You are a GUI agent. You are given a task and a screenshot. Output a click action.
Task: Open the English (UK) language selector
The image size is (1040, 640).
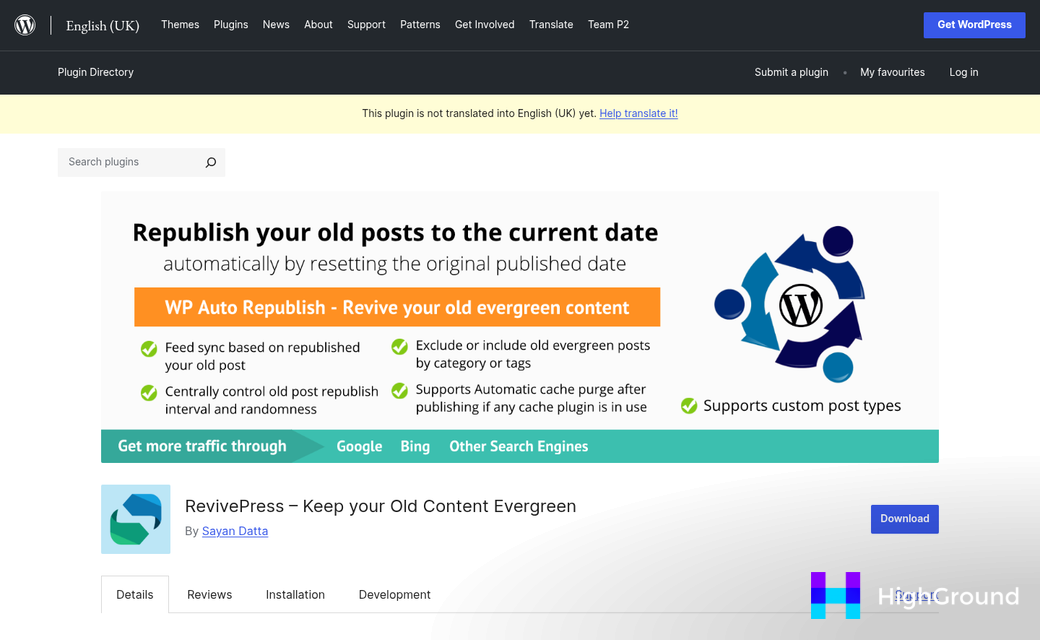click(102, 26)
